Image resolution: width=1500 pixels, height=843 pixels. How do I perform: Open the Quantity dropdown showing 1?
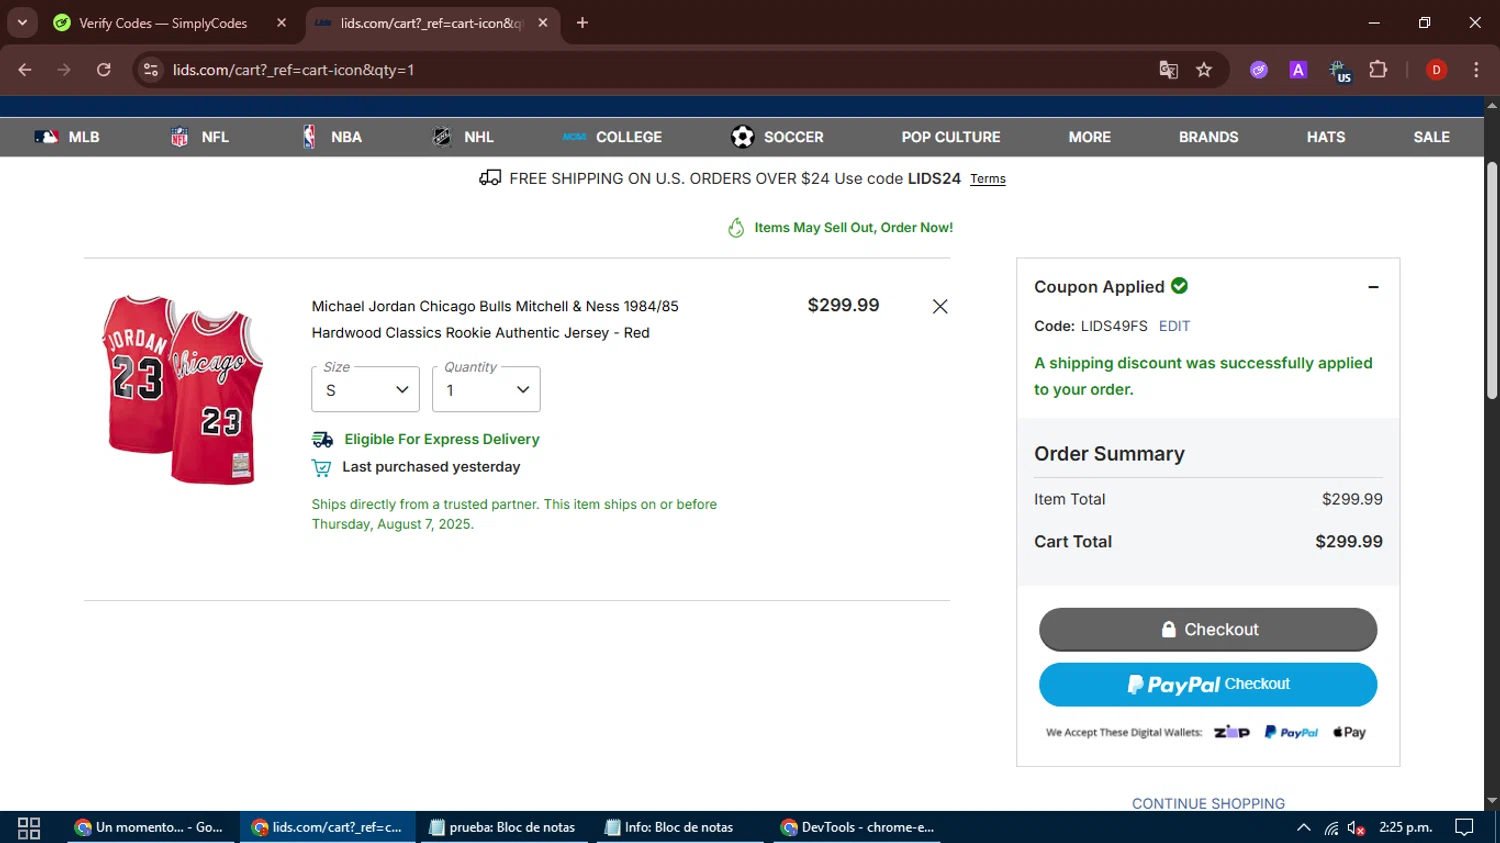click(x=486, y=389)
